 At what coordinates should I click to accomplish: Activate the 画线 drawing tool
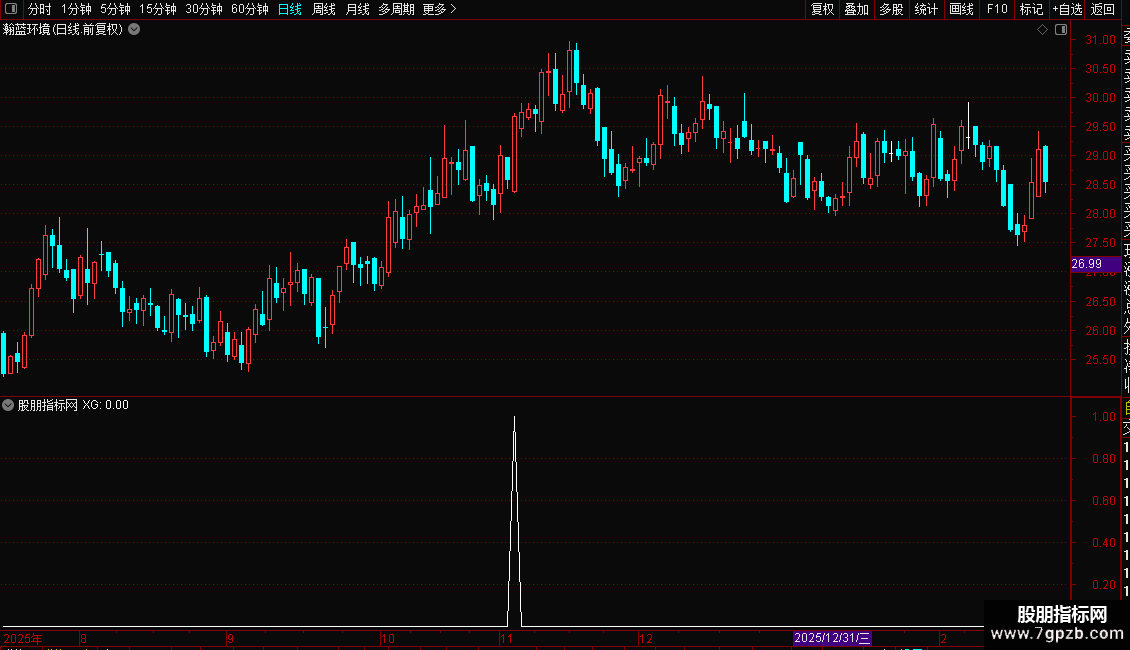click(x=961, y=9)
